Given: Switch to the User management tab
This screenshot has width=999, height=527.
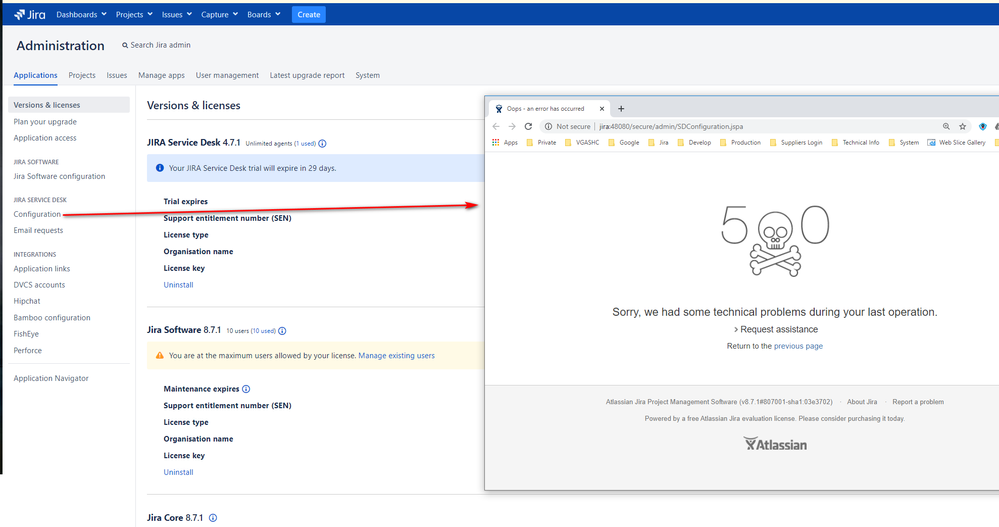Looking at the screenshot, I should (x=227, y=75).
